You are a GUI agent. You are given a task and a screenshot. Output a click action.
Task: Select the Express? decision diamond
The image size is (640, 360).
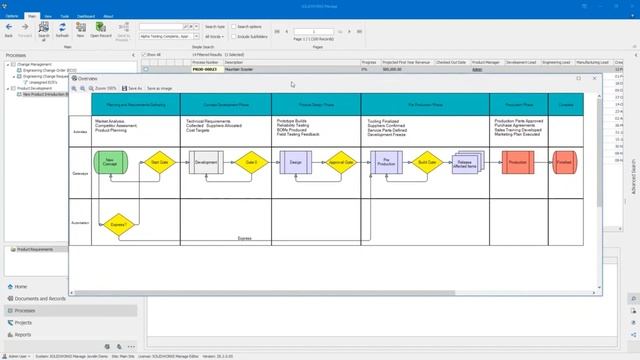pyautogui.click(x=119, y=224)
